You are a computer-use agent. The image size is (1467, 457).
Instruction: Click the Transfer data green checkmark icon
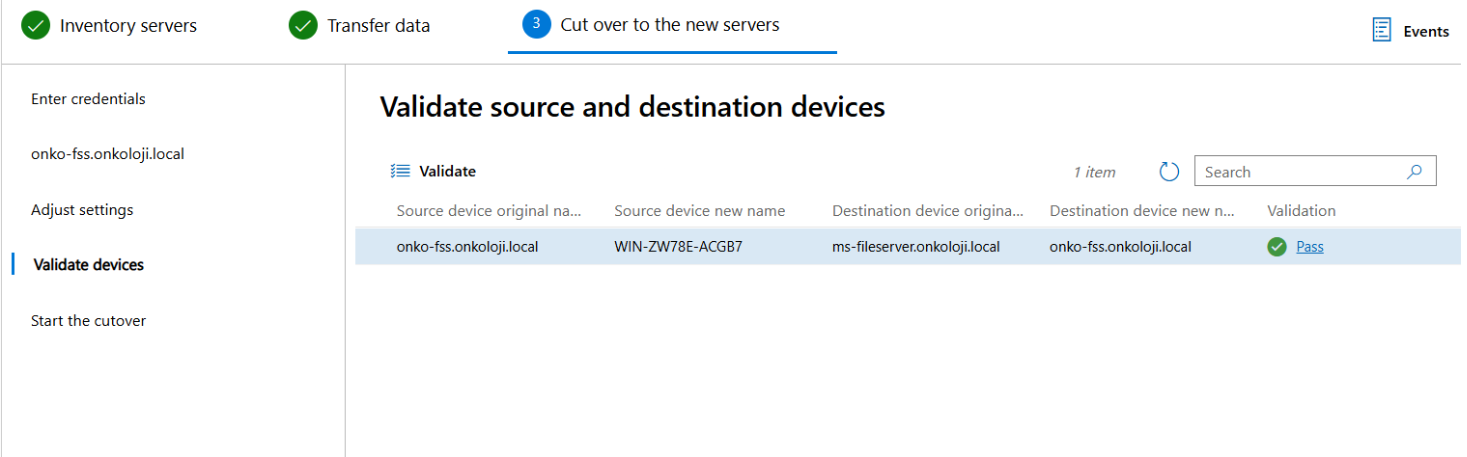303,26
